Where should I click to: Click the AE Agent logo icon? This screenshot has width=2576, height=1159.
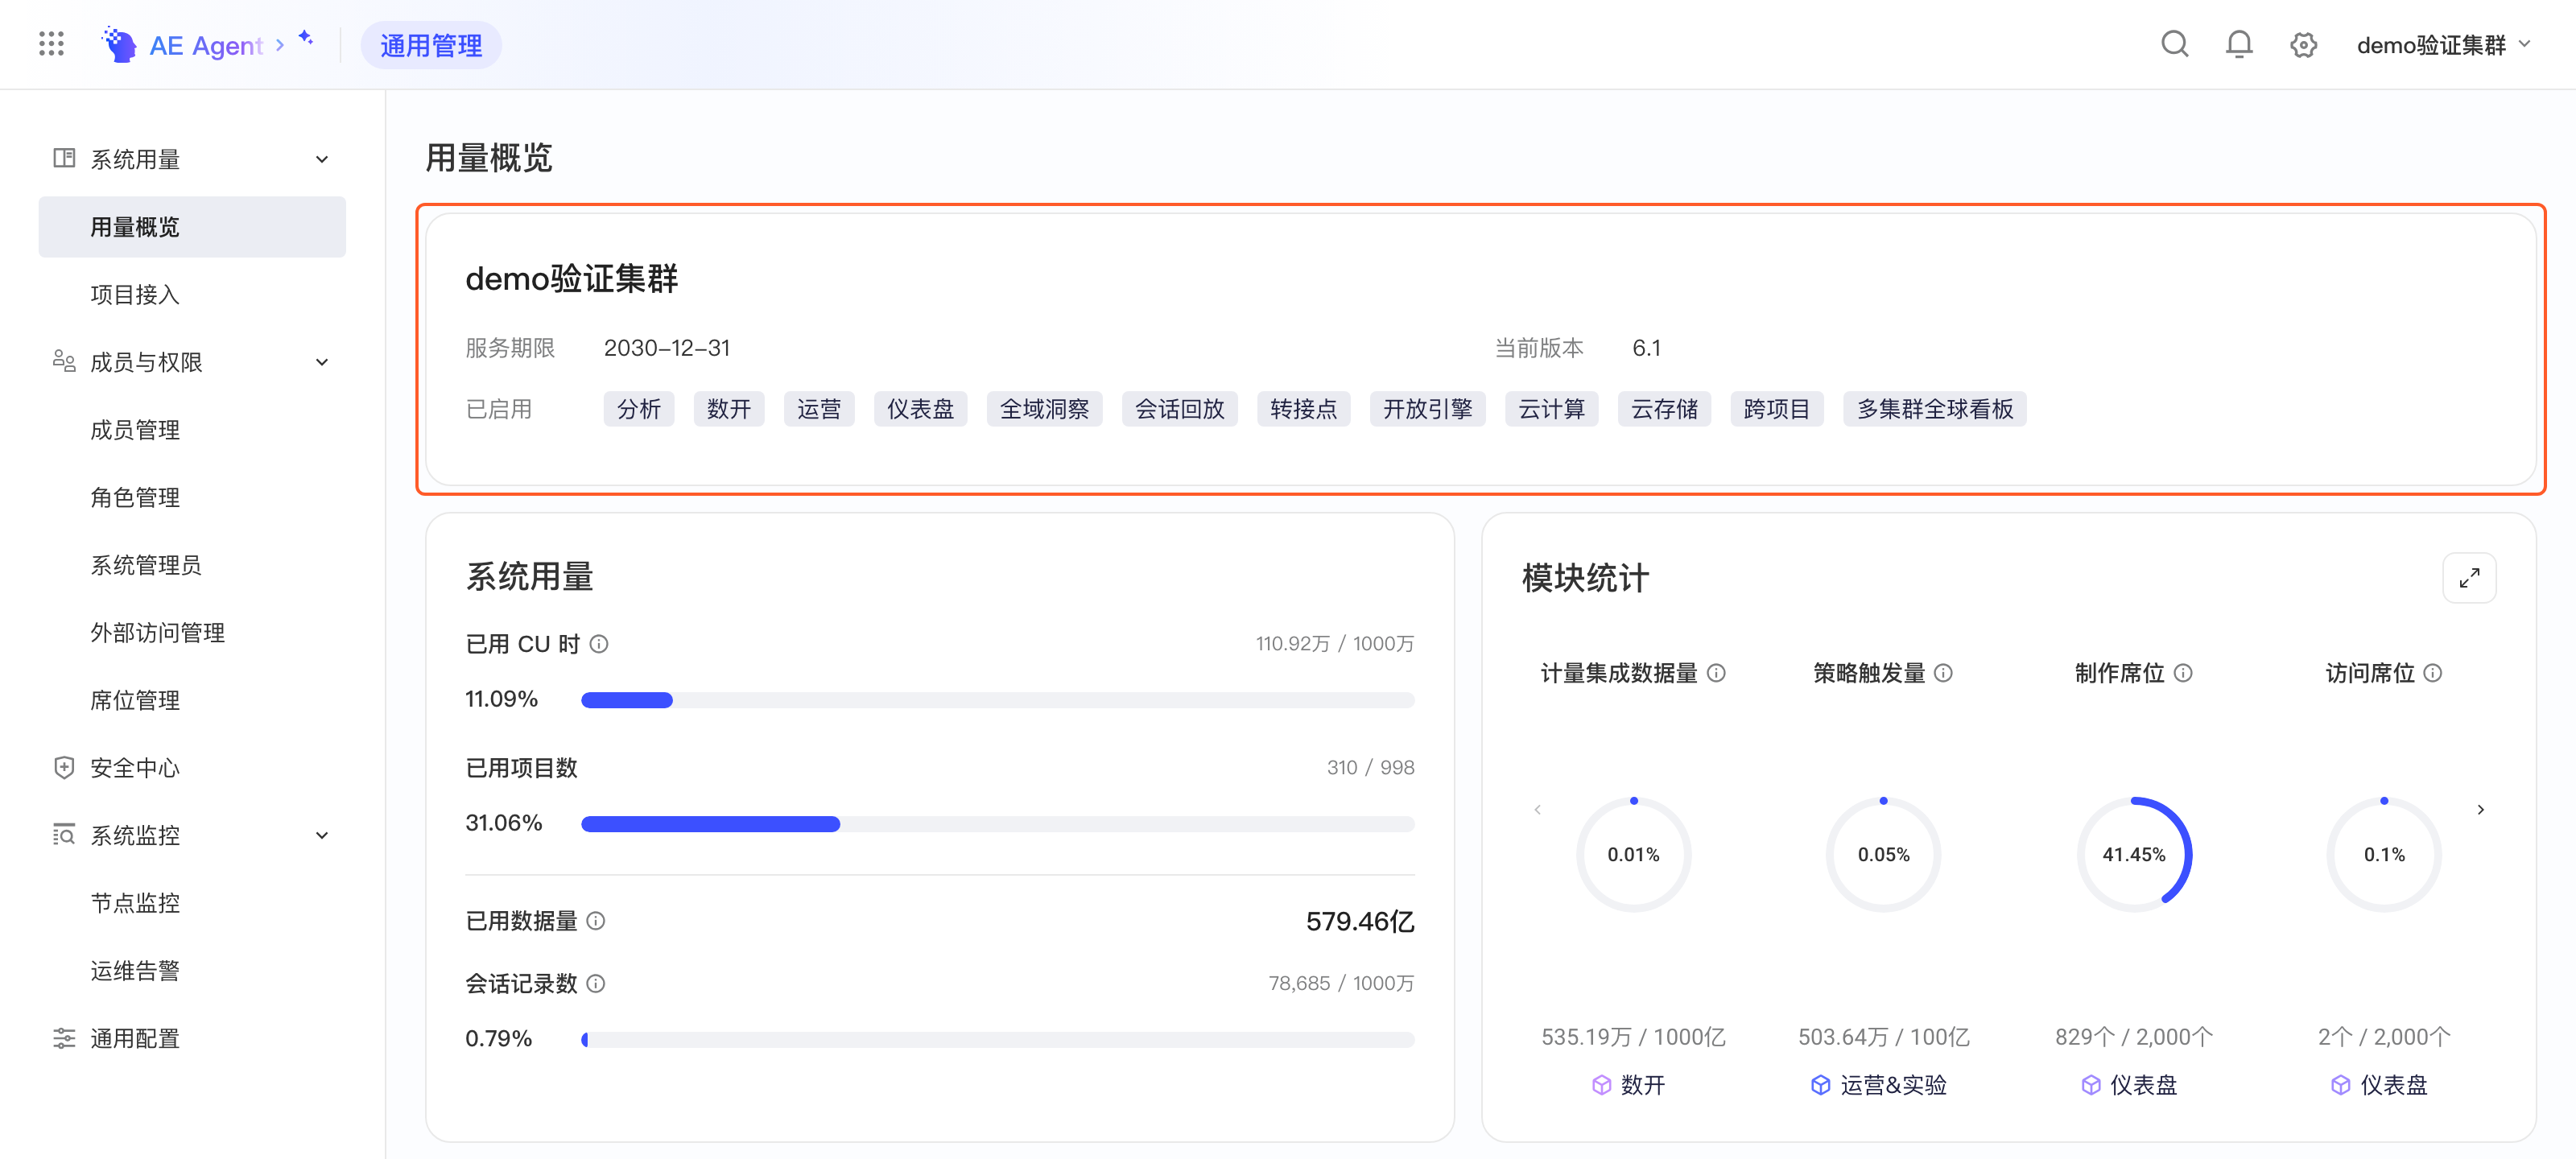(x=119, y=44)
